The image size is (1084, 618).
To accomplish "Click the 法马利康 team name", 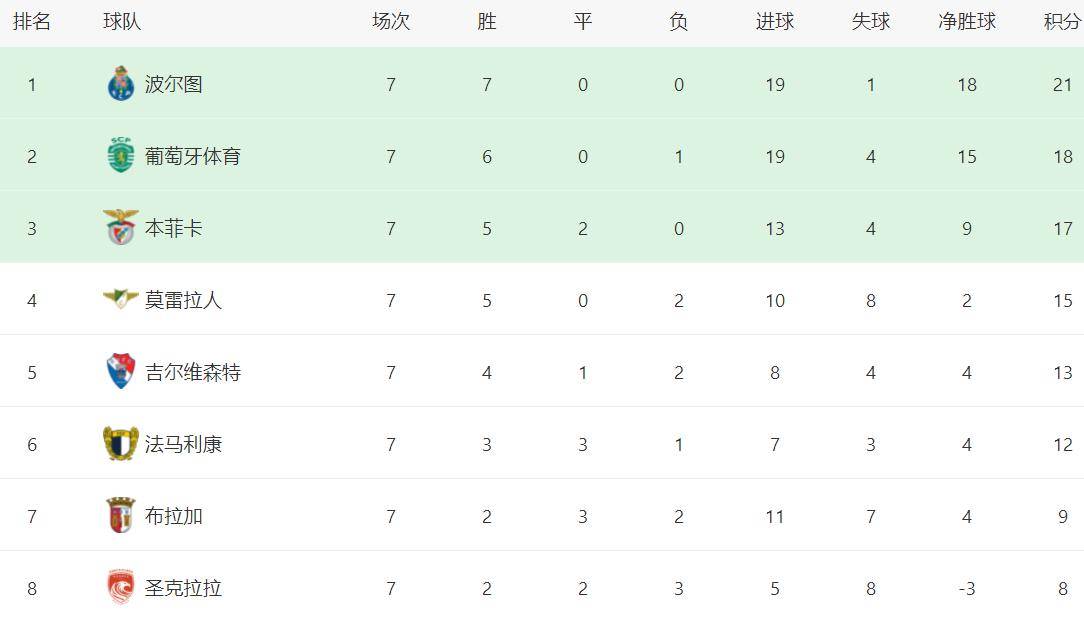I will pos(183,444).
